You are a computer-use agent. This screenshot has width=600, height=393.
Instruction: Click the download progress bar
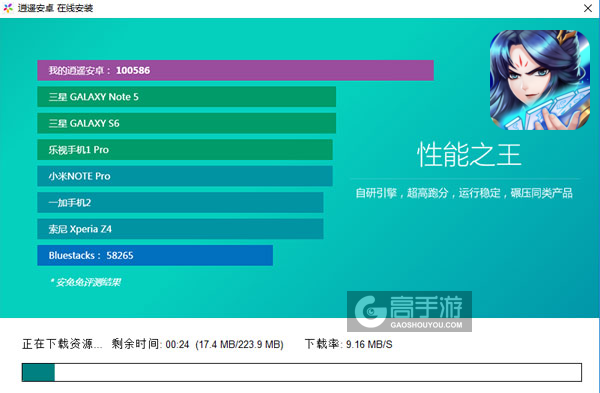point(302,372)
